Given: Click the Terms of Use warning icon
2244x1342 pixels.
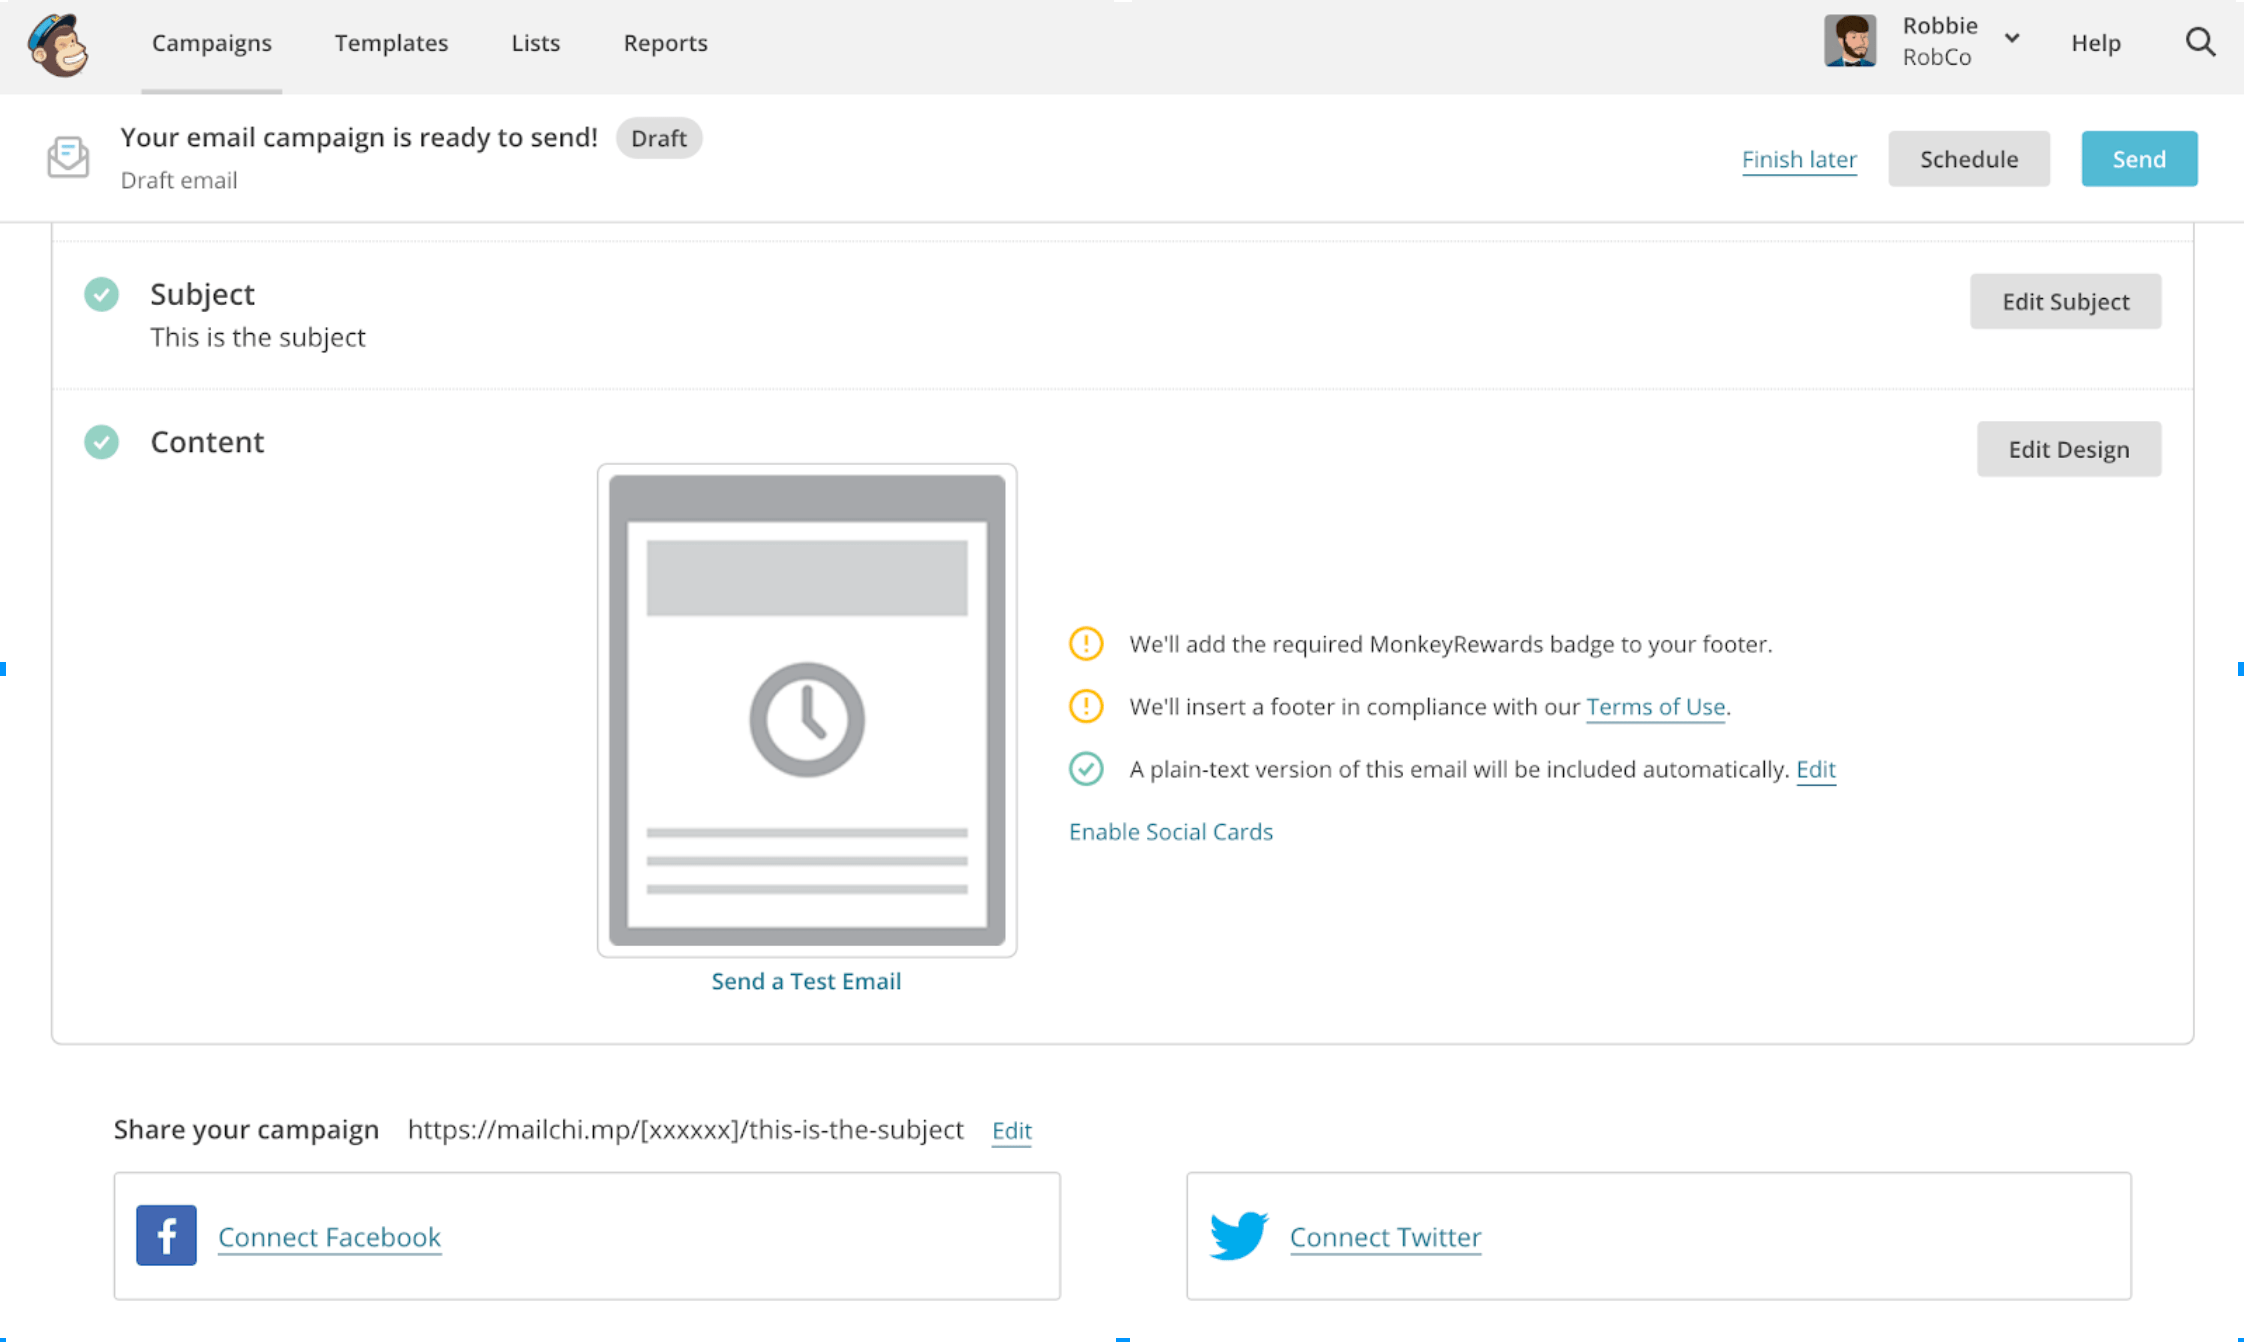Looking at the screenshot, I should [x=1085, y=706].
